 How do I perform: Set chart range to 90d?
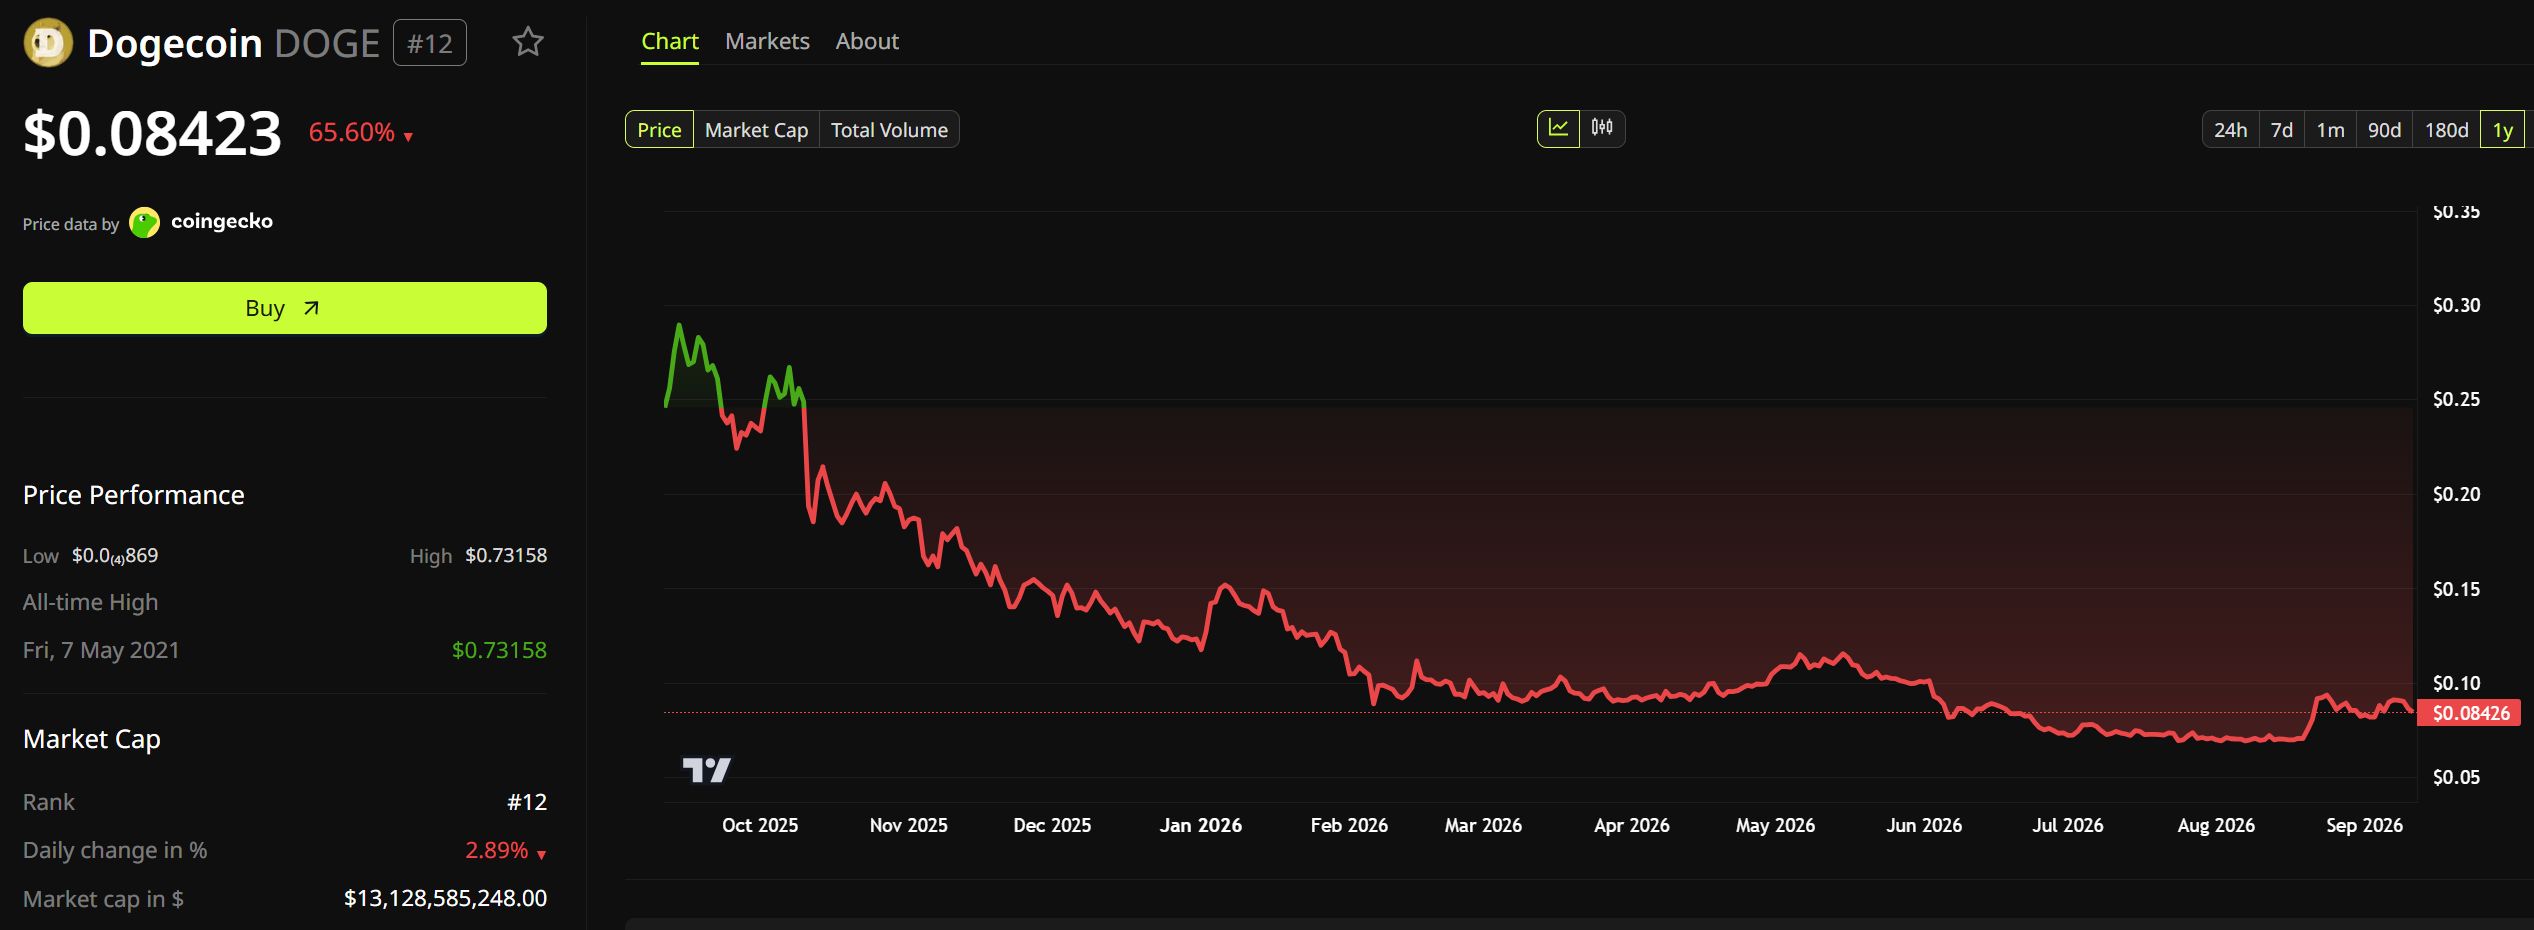point(2384,130)
